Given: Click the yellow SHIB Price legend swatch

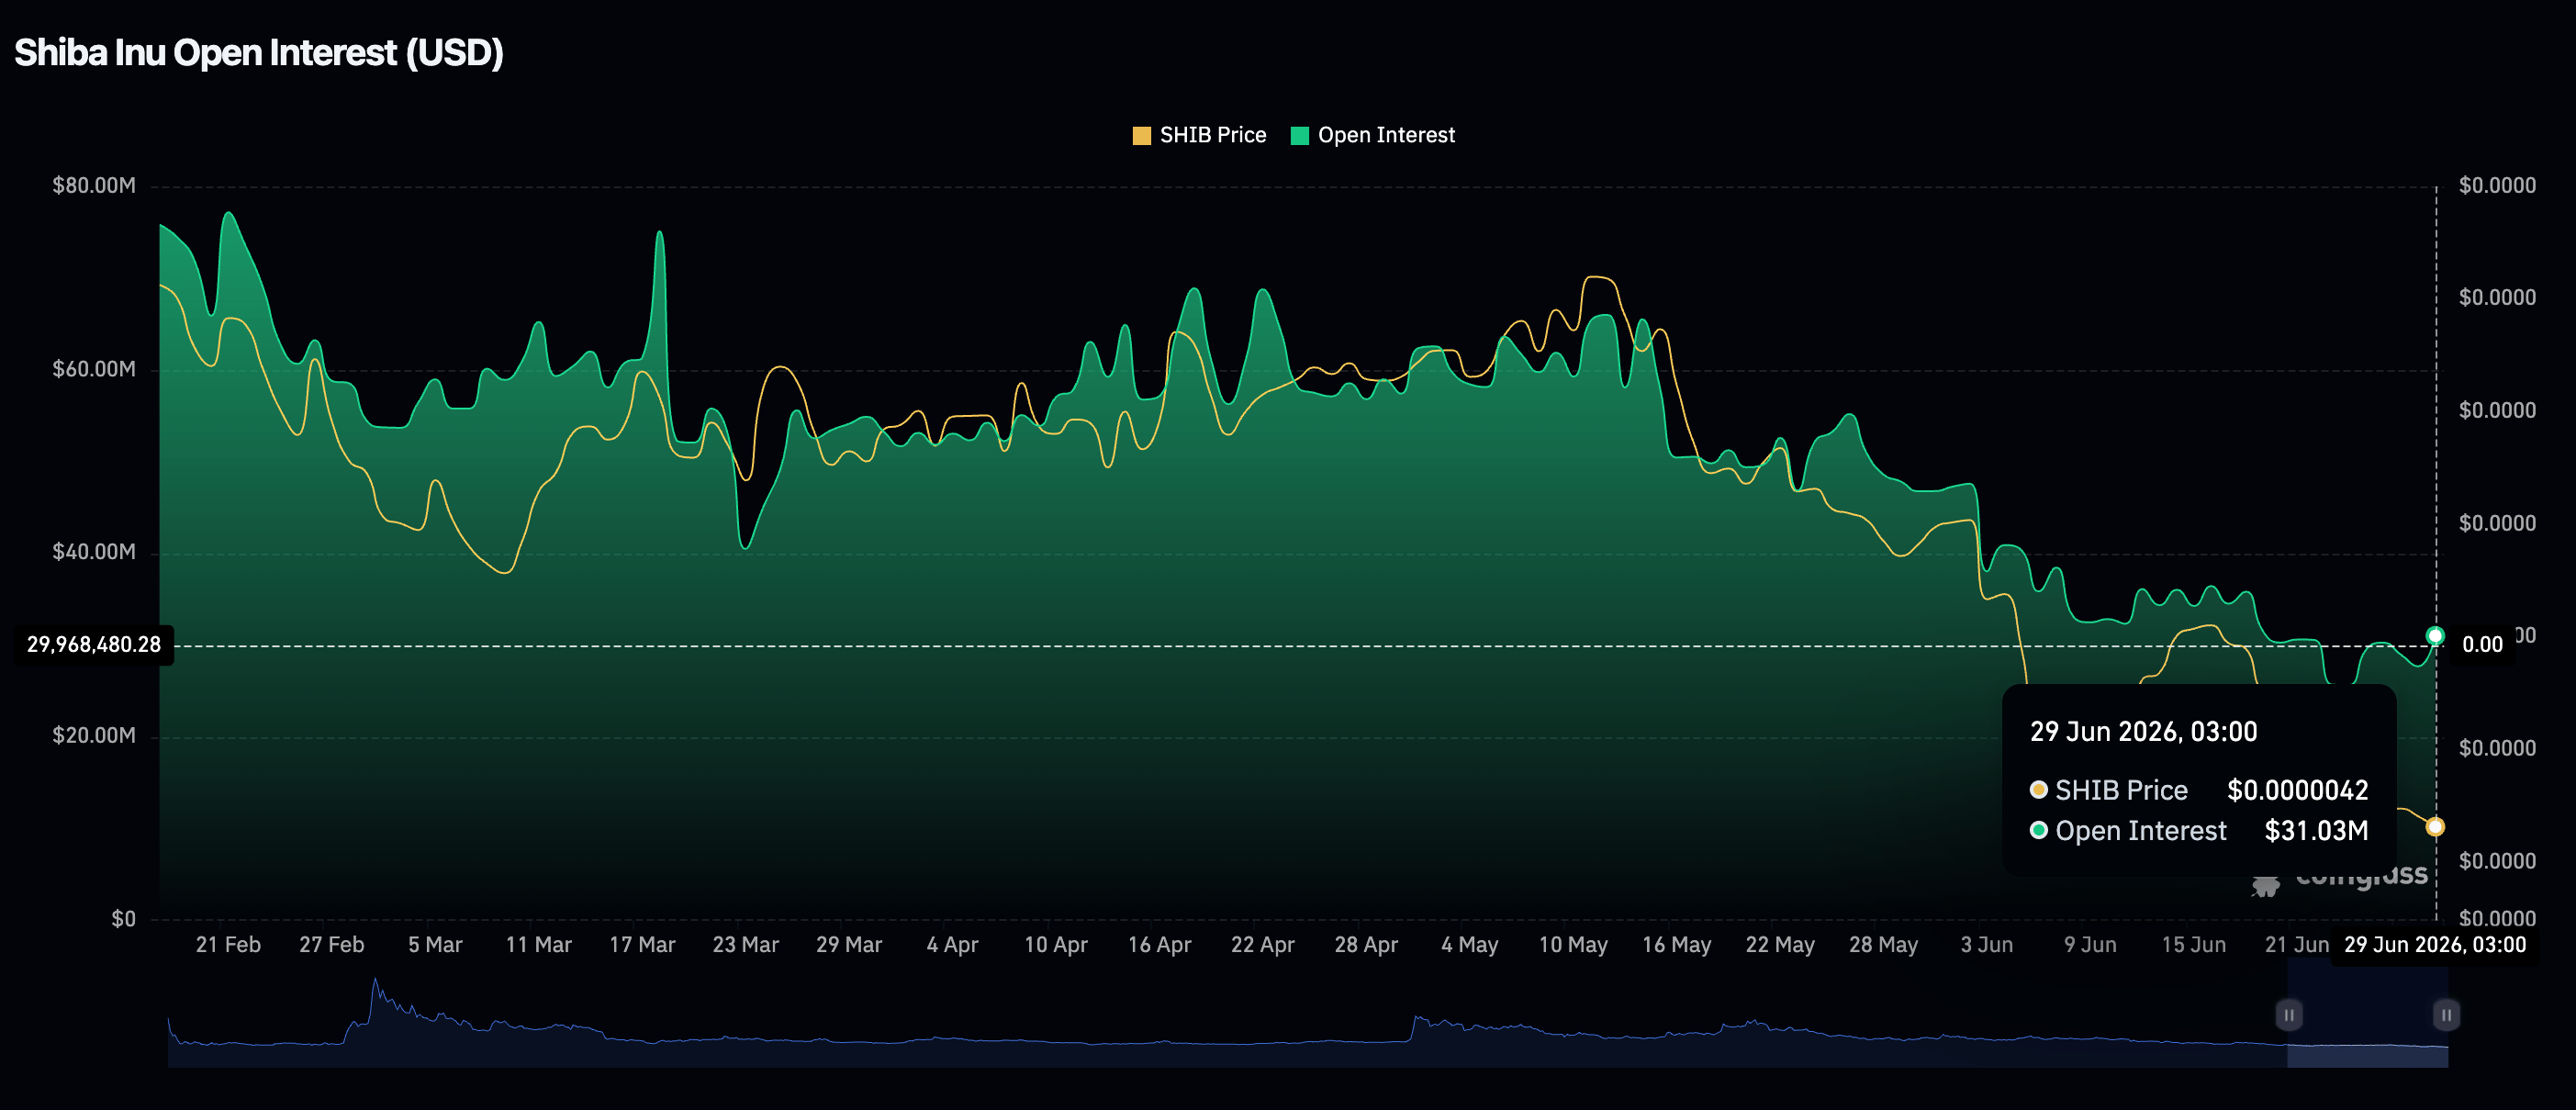Looking at the screenshot, I should pyautogui.click(x=1141, y=136).
